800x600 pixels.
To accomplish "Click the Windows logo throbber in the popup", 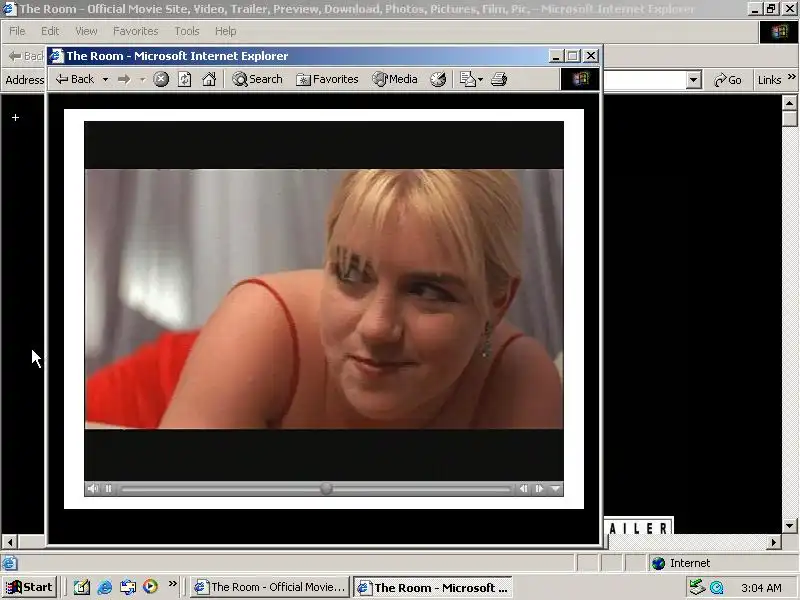I will 580,79.
